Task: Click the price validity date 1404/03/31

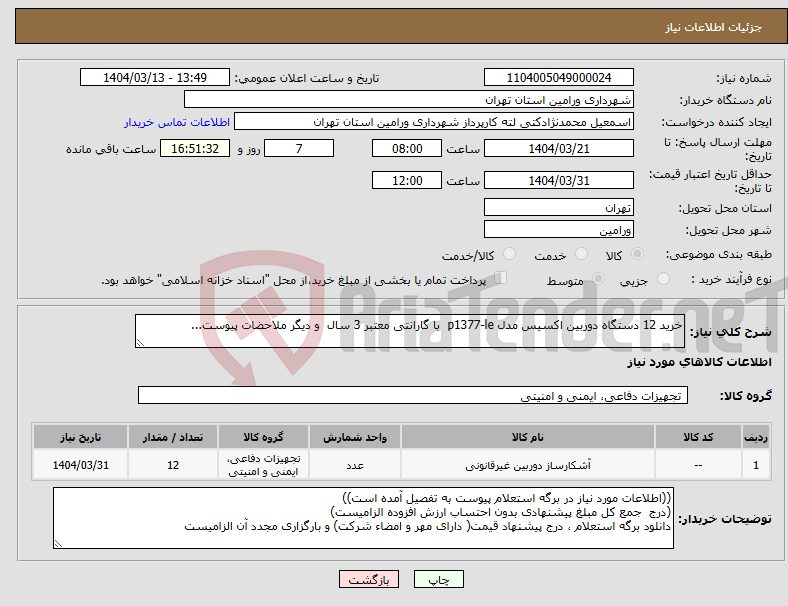Action: (x=558, y=180)
